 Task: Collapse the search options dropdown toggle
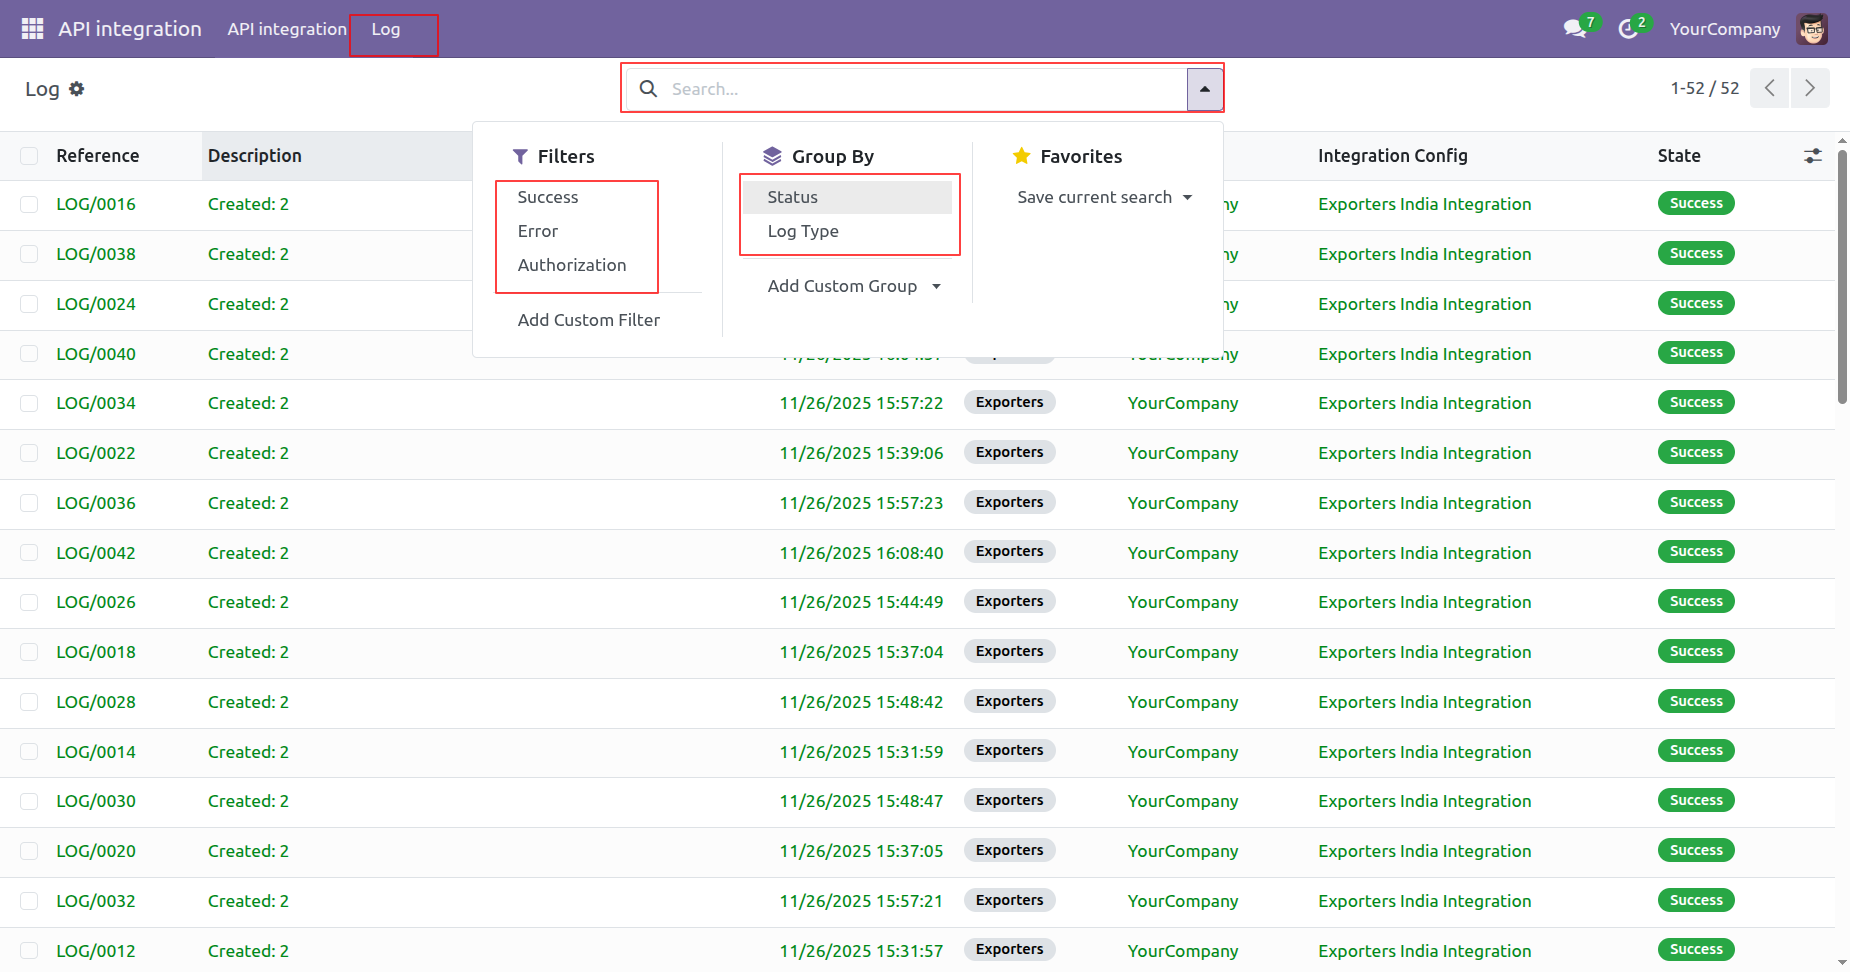click(1204, 89)
